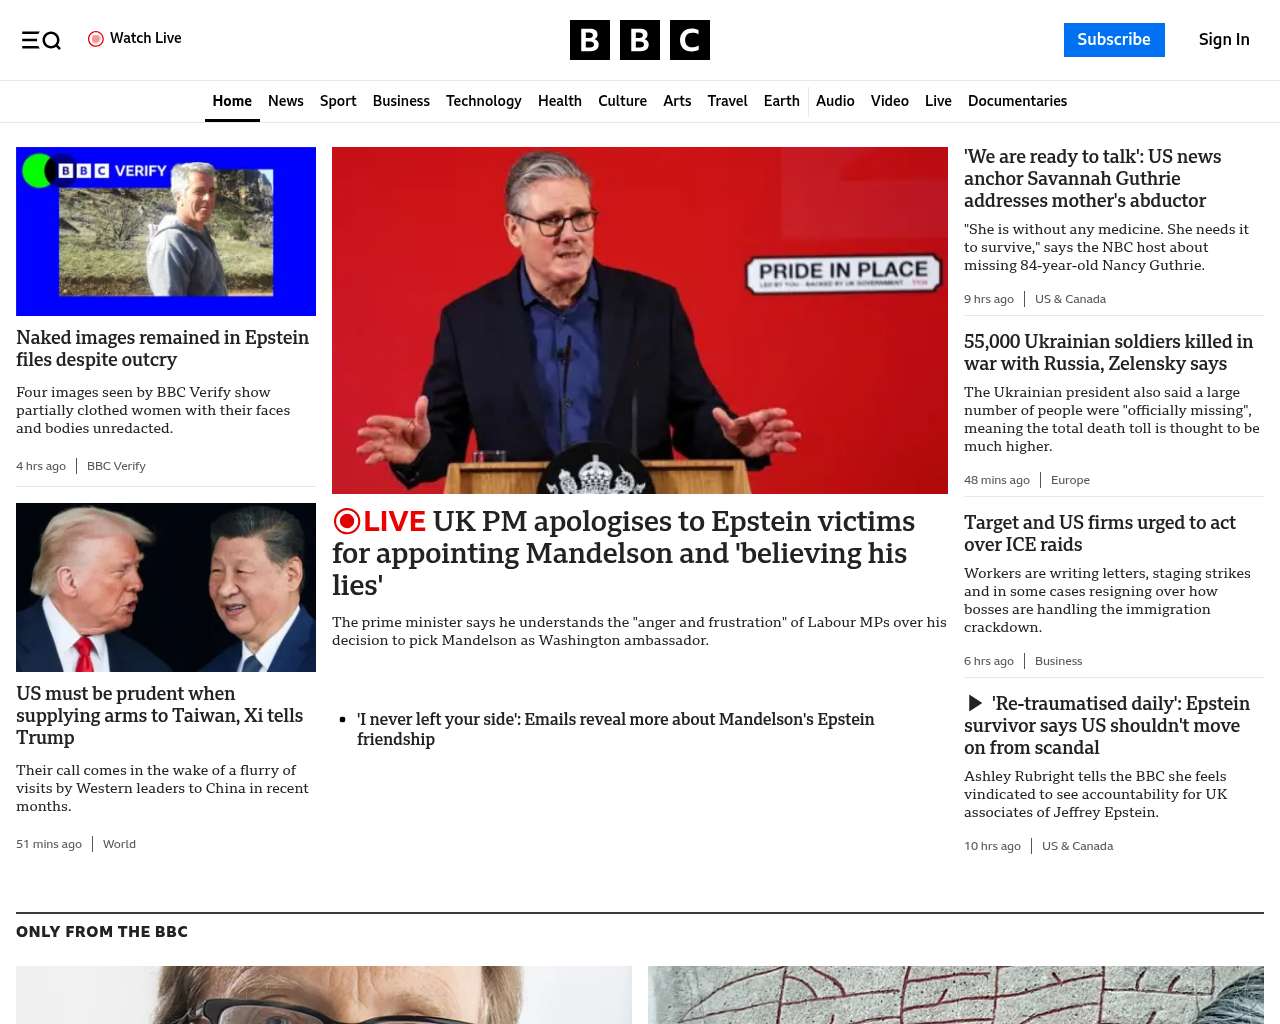This screenshot has width=1280, height=1024.
Task: Open the Trump and Xi photo
Action: pyautogui.click(x=166, y=587)
